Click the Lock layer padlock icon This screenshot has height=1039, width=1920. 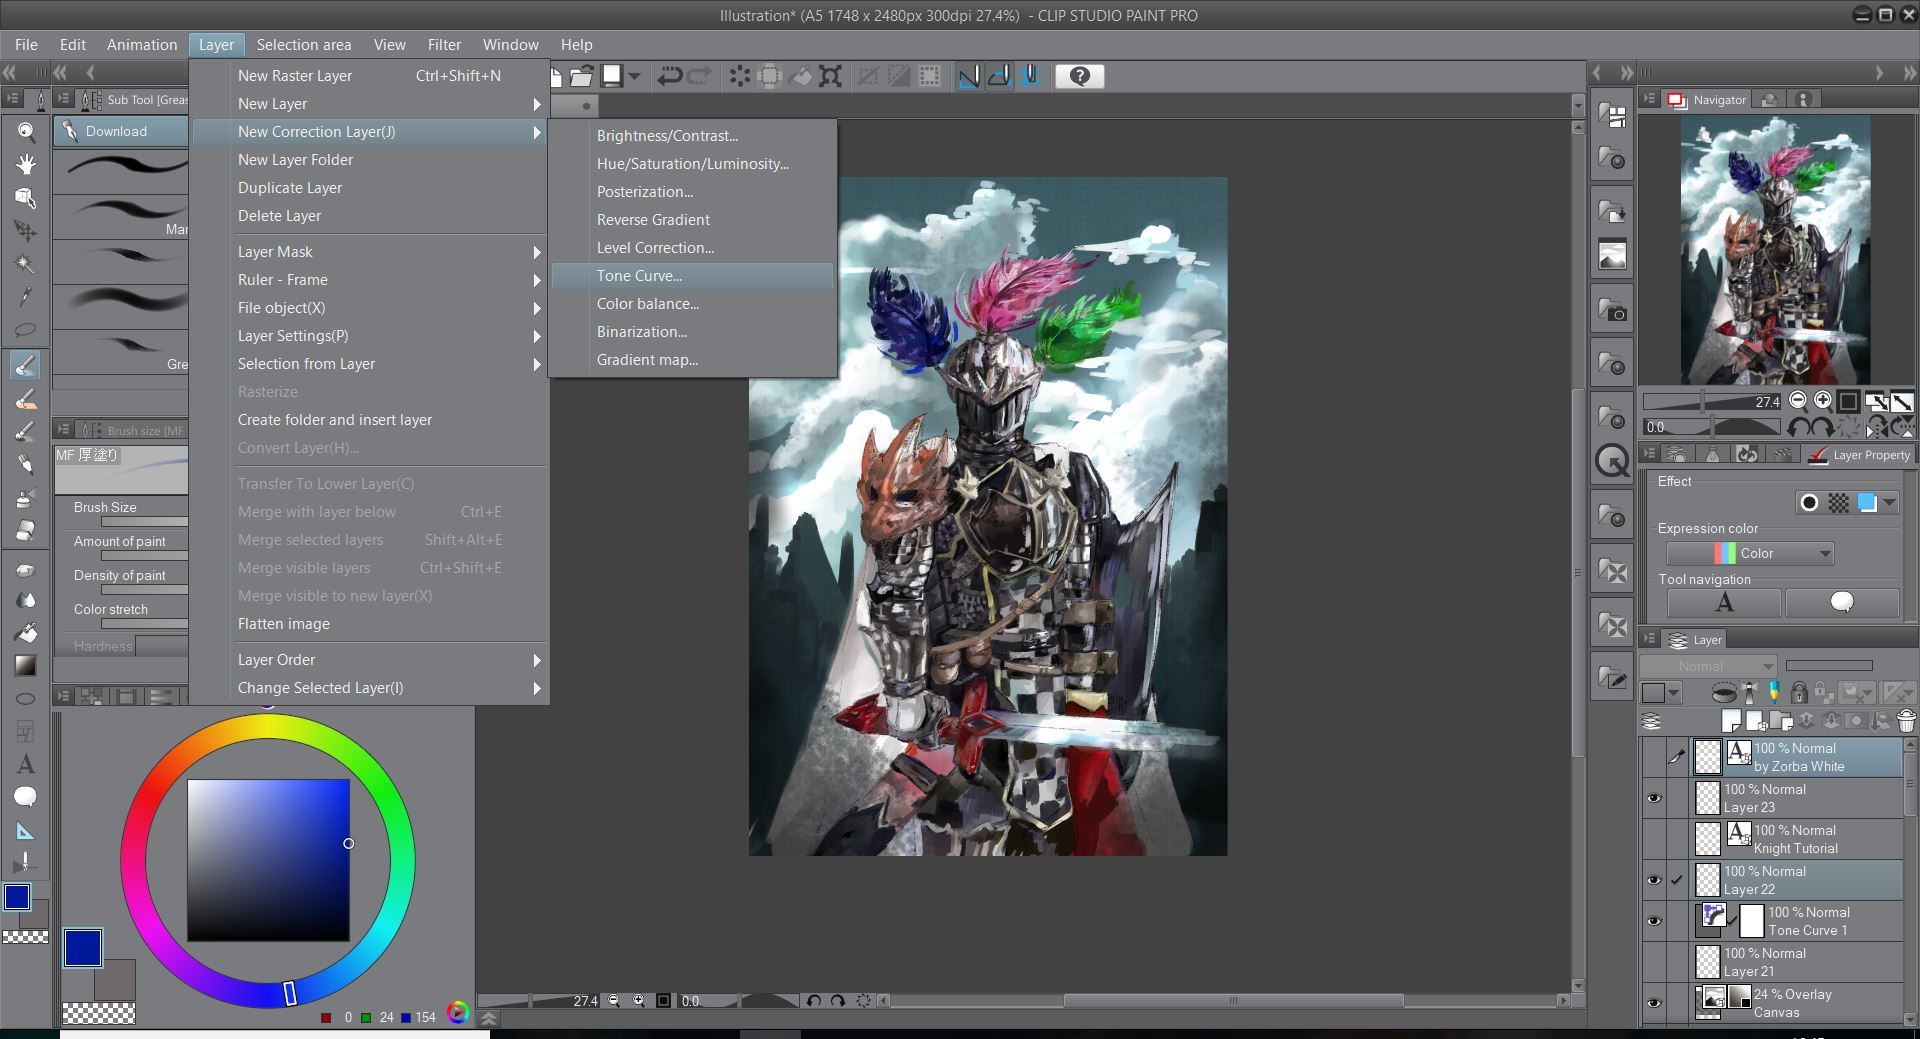tap(1798, 692)
